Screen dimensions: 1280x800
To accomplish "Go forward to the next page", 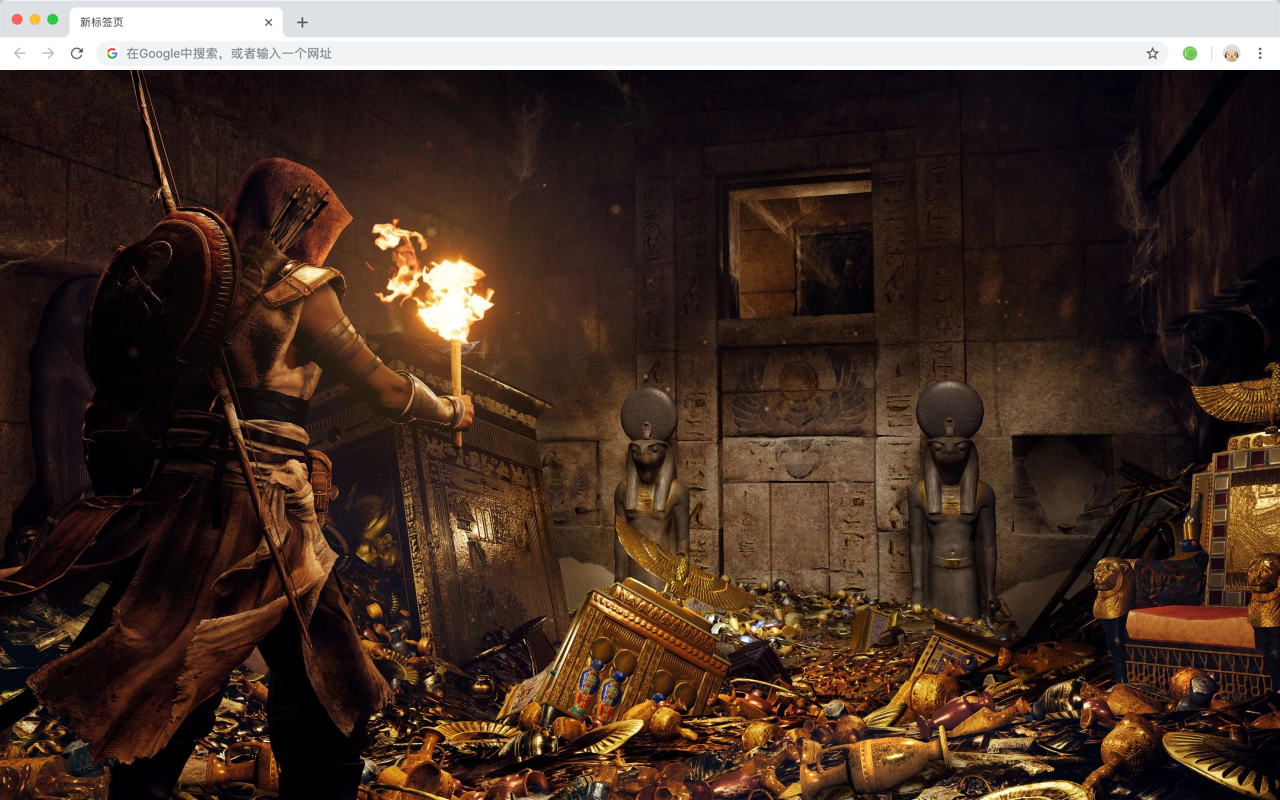I will click(x=48, y=53).
